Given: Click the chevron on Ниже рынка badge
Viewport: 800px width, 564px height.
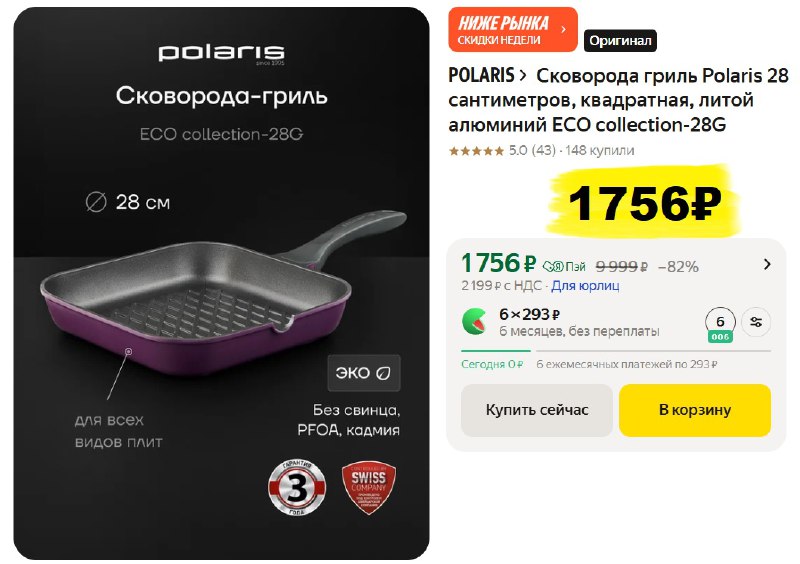Looking at the screenshot, I should pyautogui.click(x=563, y=30).
